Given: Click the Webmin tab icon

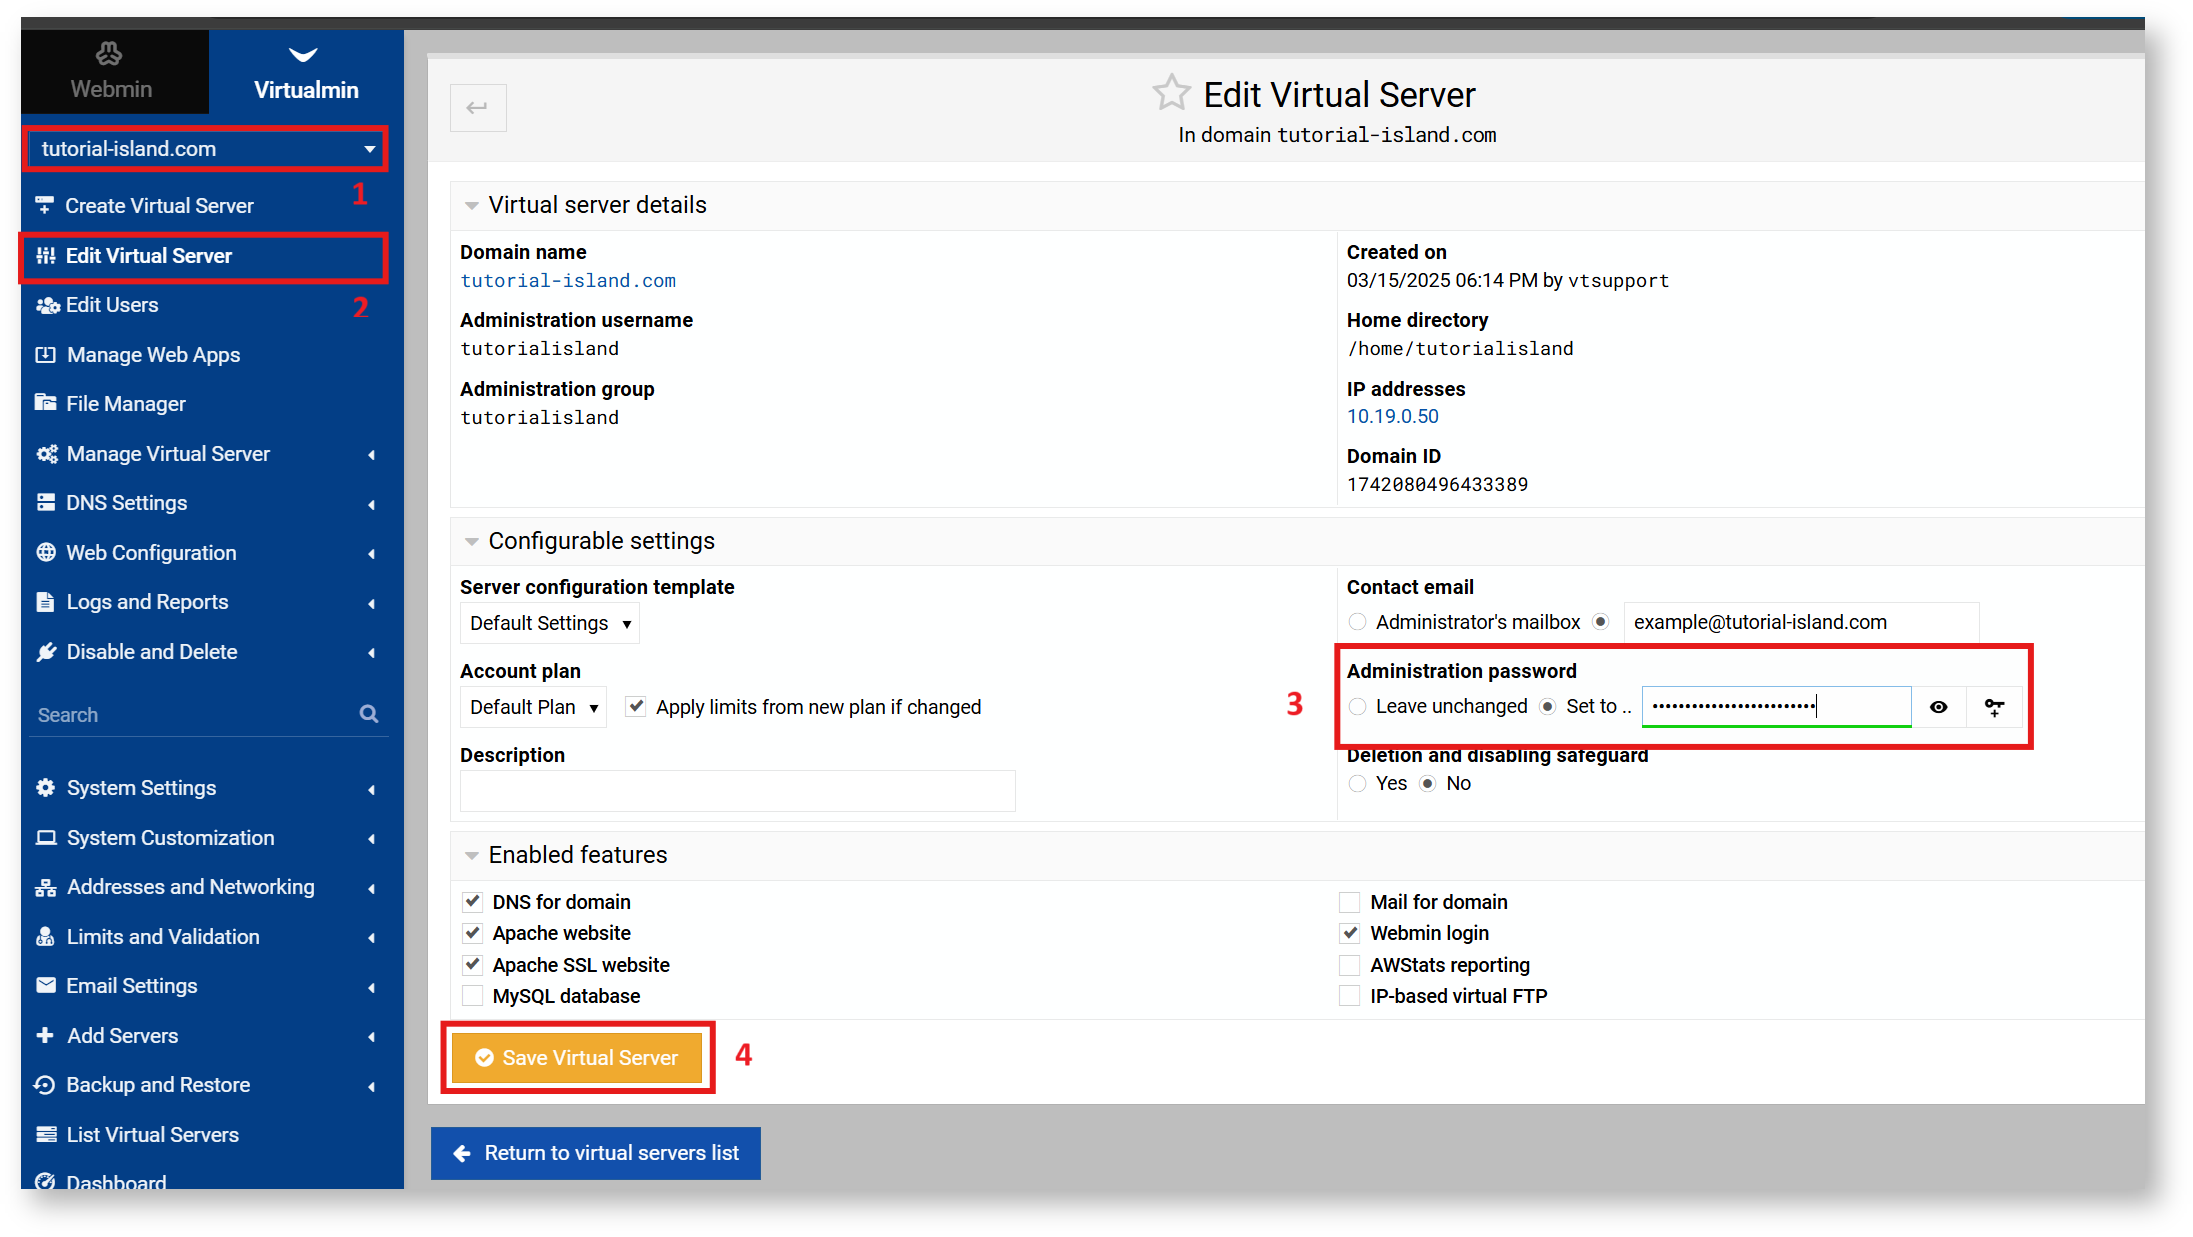Looking at the screenshot, I should coord(110,53).
